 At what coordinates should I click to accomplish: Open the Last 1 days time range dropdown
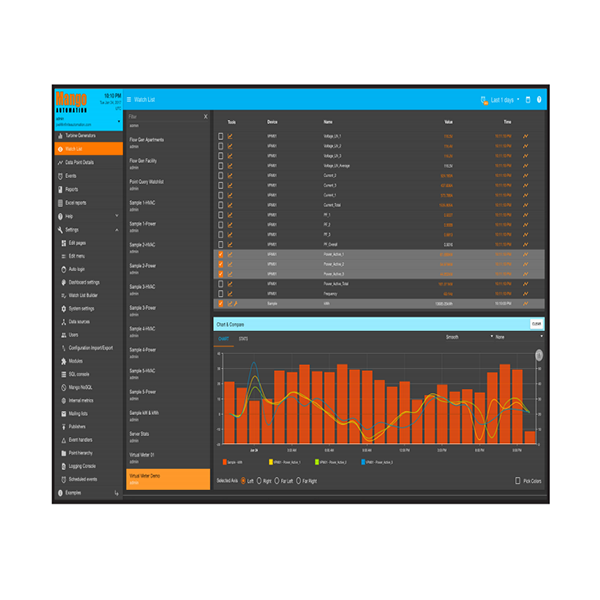pyautogui.click(x=505, y=100)
